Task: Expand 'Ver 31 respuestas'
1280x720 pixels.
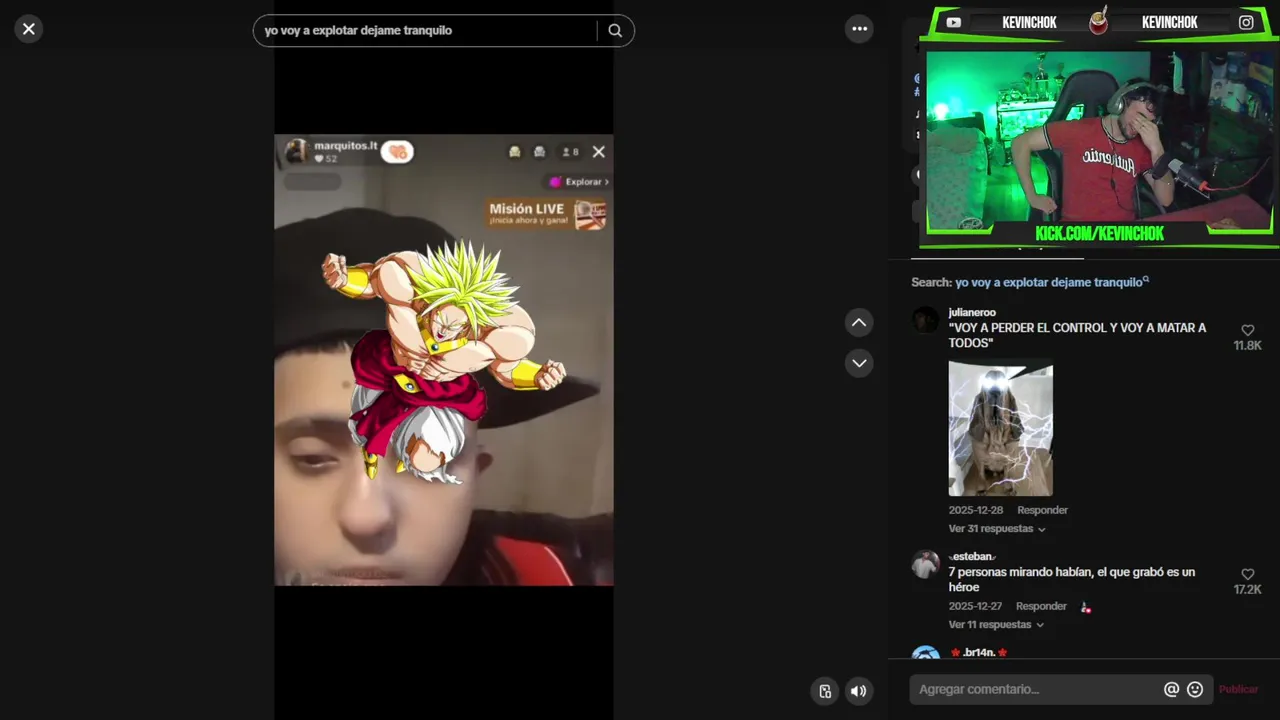Action: (x=997, y=529)
